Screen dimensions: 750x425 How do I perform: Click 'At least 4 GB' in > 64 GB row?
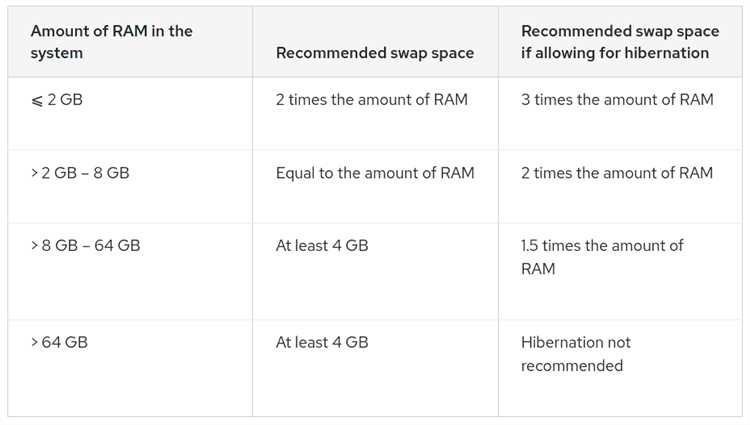[x=322, y=342]
